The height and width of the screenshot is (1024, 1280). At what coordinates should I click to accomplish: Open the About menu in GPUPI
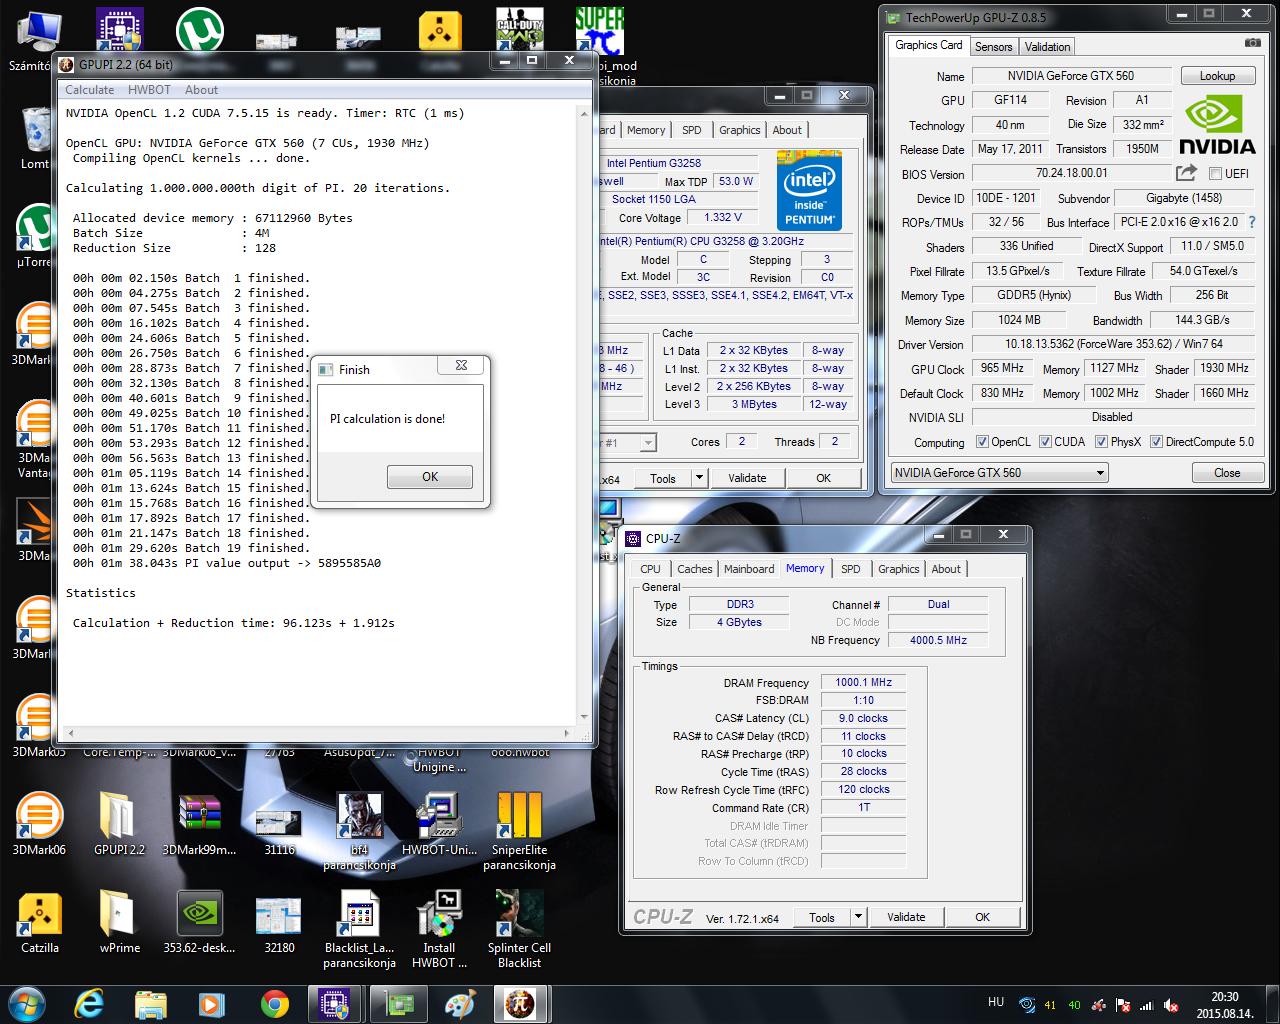pyautogui.click(x=201, y=89)
